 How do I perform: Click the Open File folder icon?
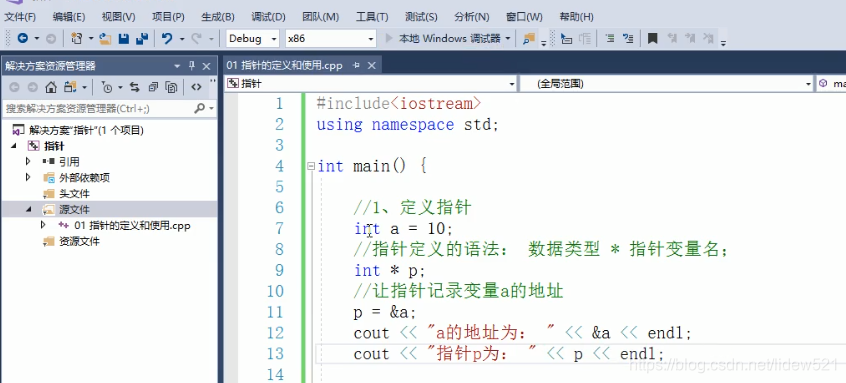(105, 38)
